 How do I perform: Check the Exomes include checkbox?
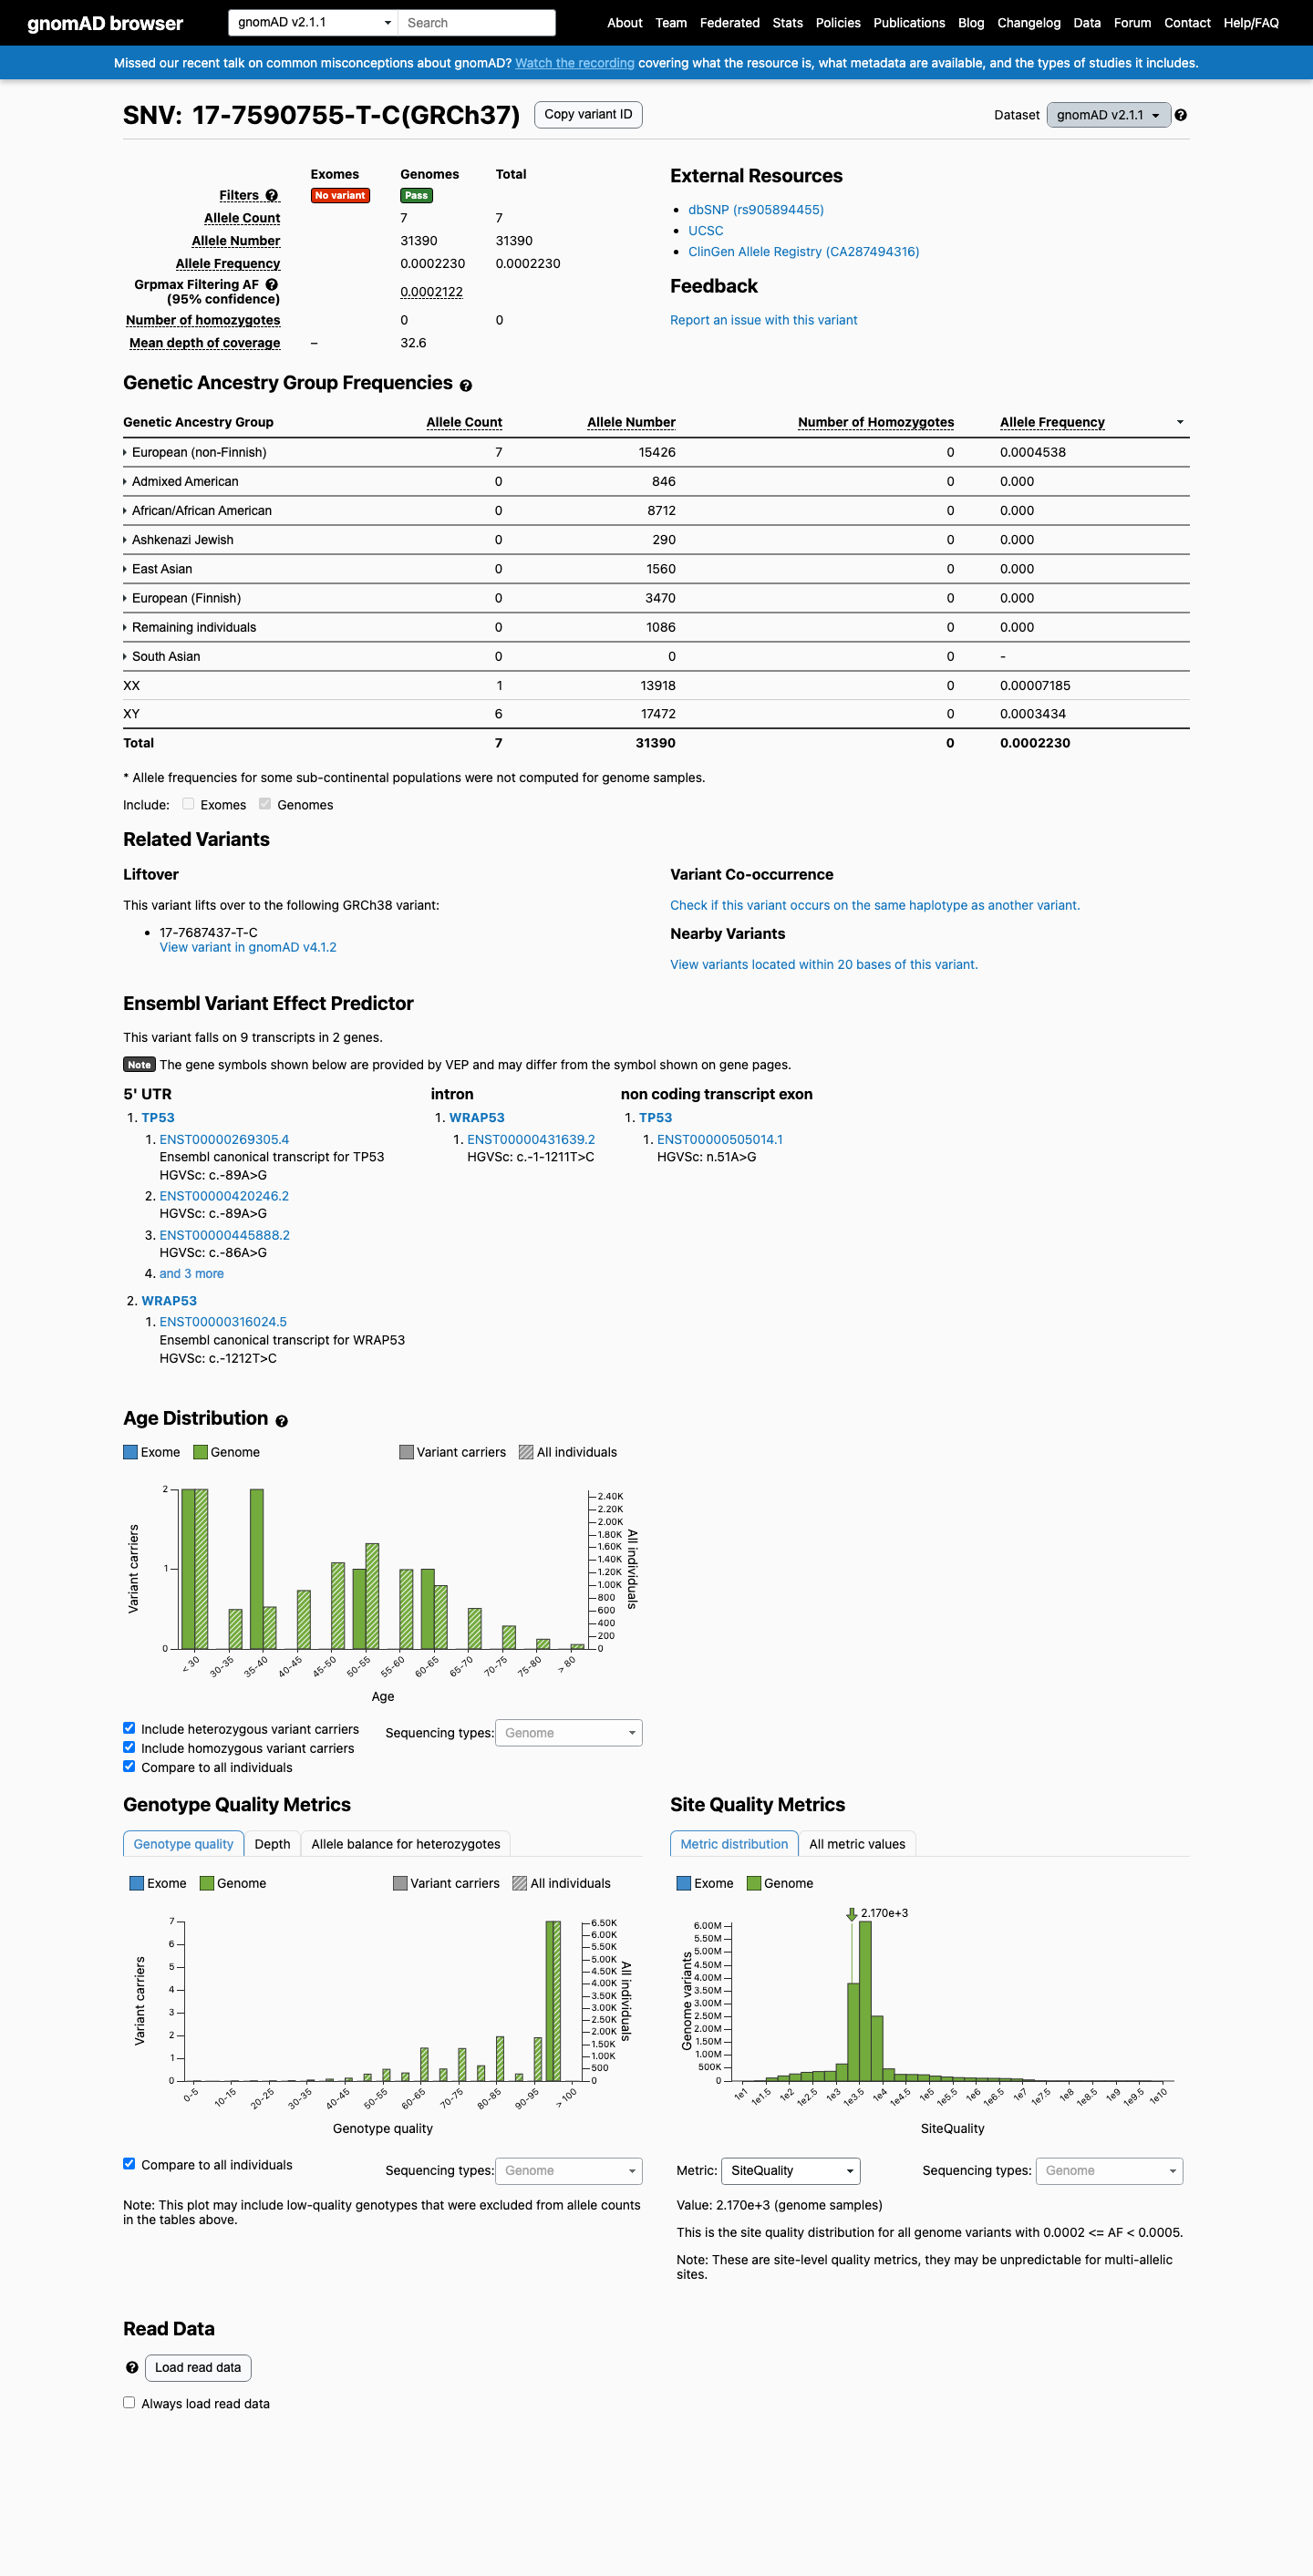pyautogui.click(x=188, y=804)
